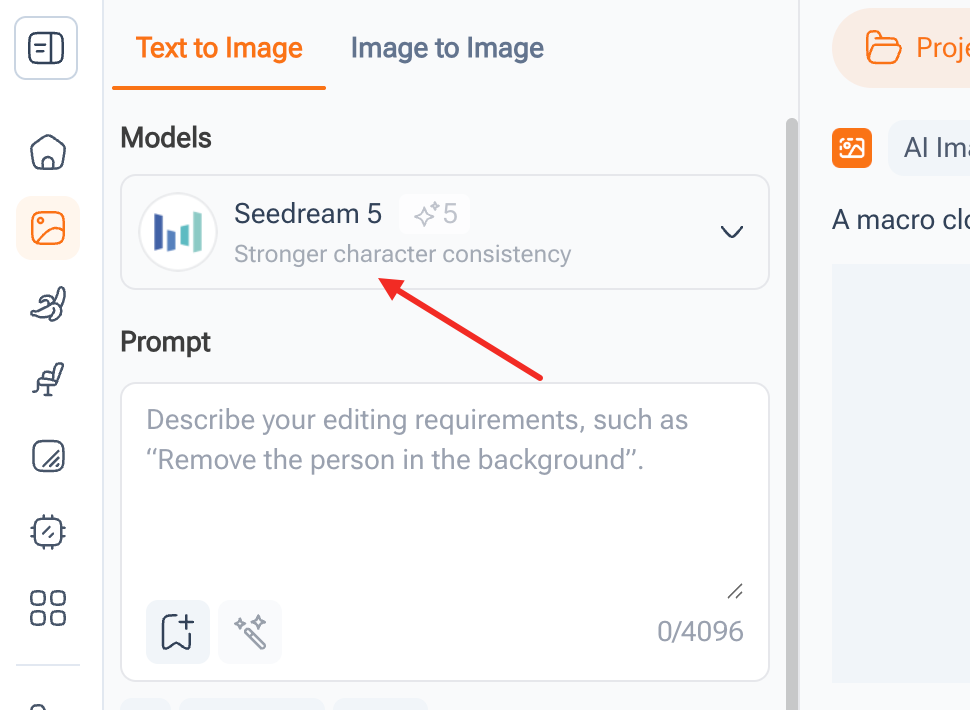Collapse the sidebar panel toggle icon
970x710 pixels.
coord(46,48)
